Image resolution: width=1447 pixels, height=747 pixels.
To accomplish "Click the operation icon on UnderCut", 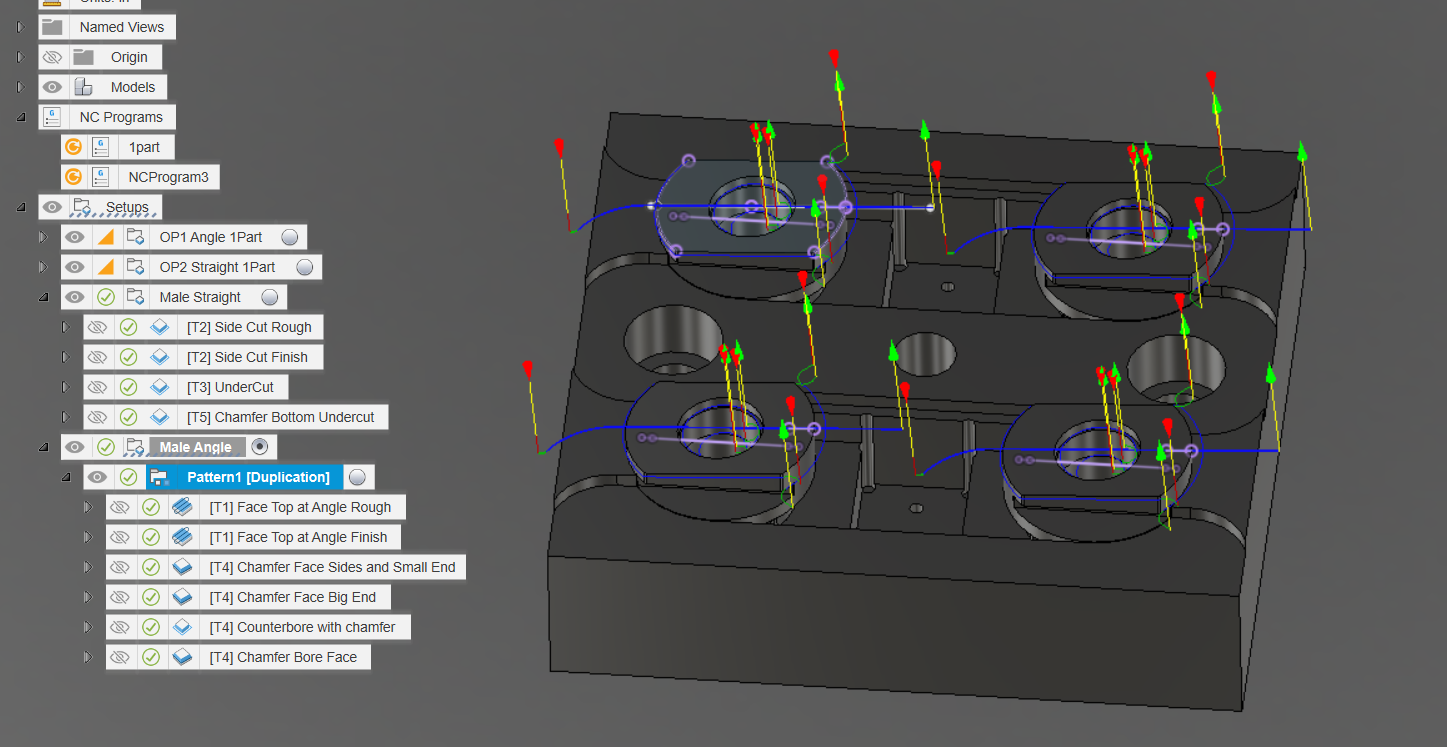I will click(x=159, y=387).
